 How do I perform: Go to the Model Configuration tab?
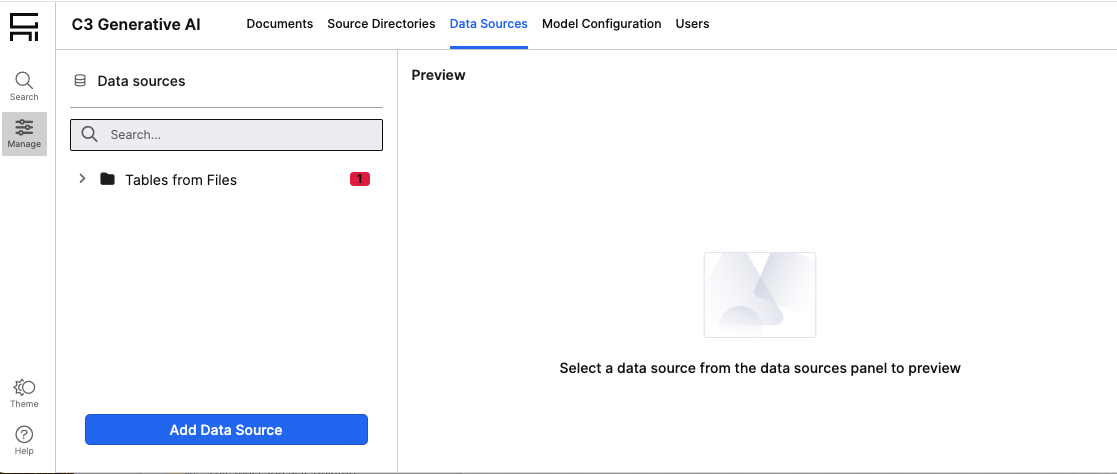tap(601, 24)
